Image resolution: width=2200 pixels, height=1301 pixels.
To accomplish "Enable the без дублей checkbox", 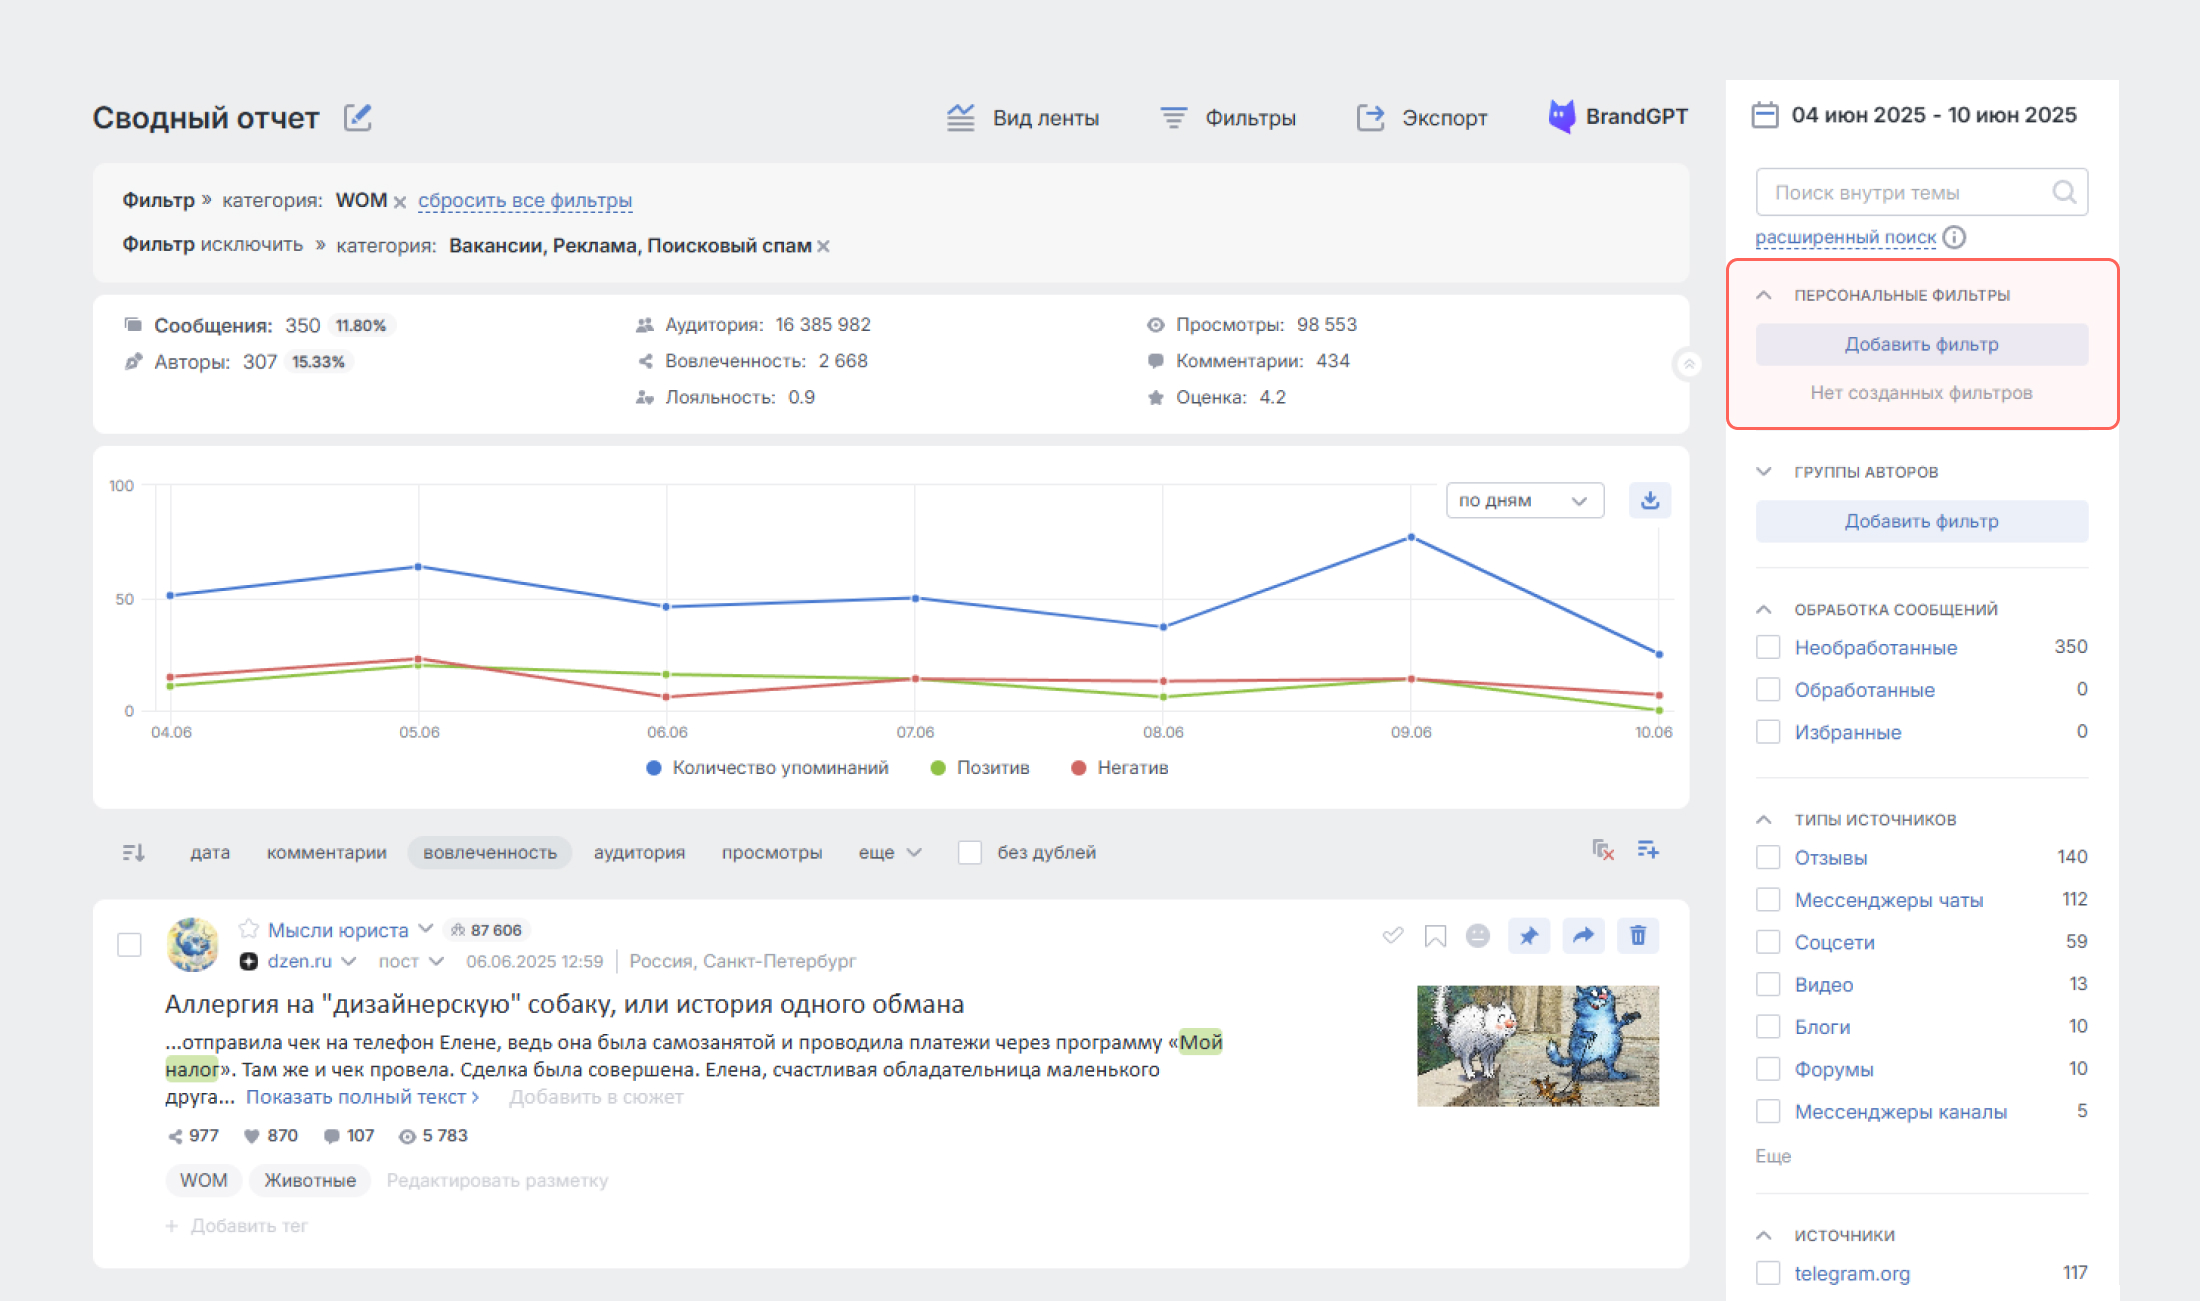I will click(x=969, y=853).
